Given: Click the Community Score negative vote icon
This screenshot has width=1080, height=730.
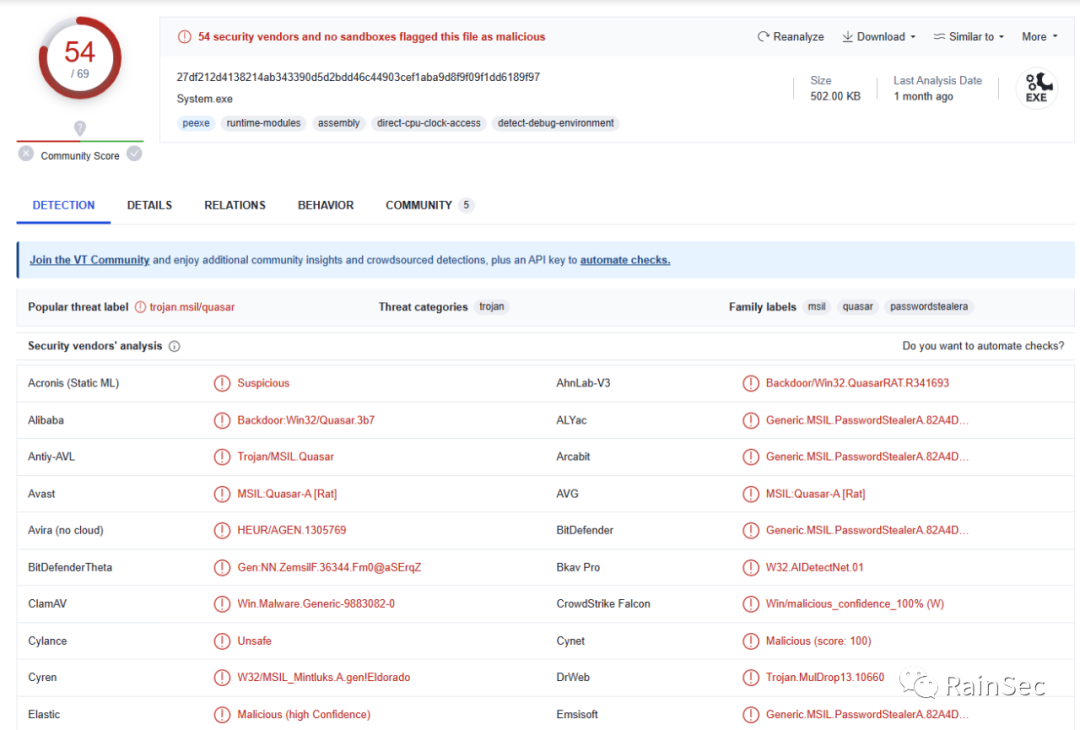Looking at the screenshot, I should pyautogui.click(x=26, y=154).
